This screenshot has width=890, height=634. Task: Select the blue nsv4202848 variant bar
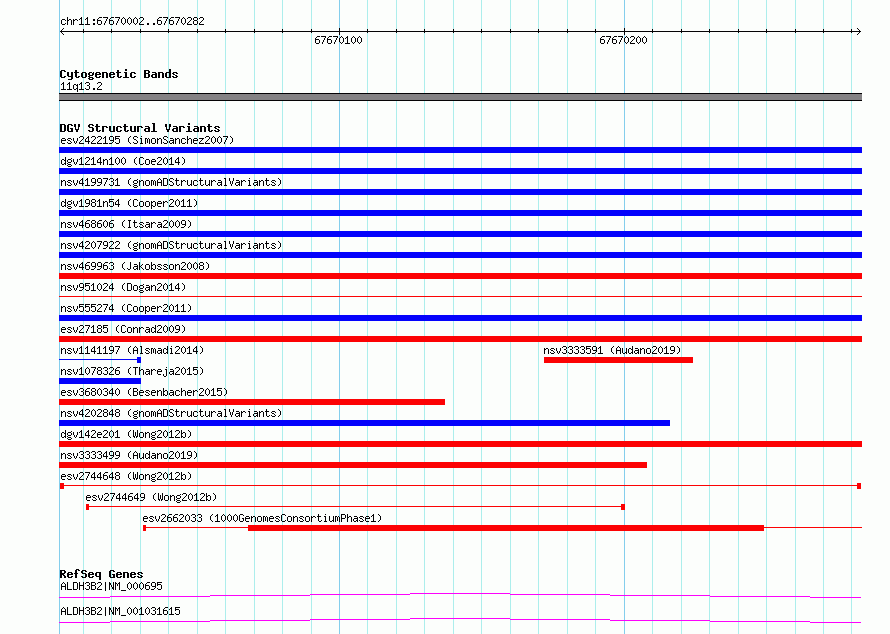click(364, 423)
